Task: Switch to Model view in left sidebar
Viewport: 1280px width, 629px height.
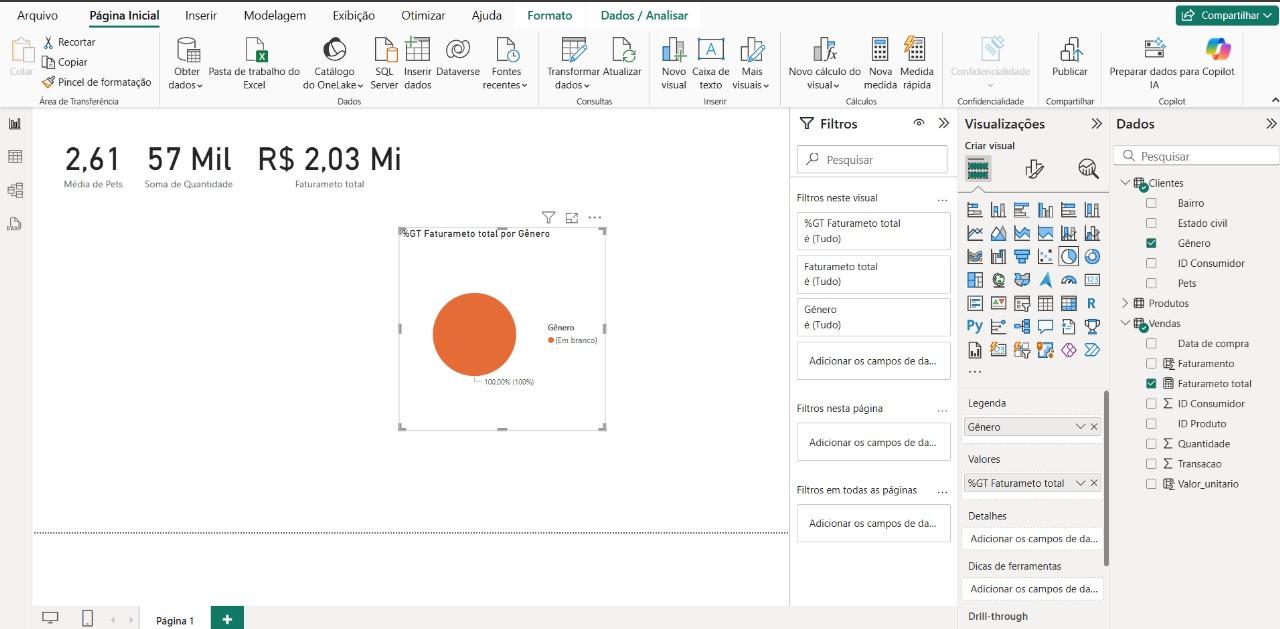Action: tap(15, 190)
